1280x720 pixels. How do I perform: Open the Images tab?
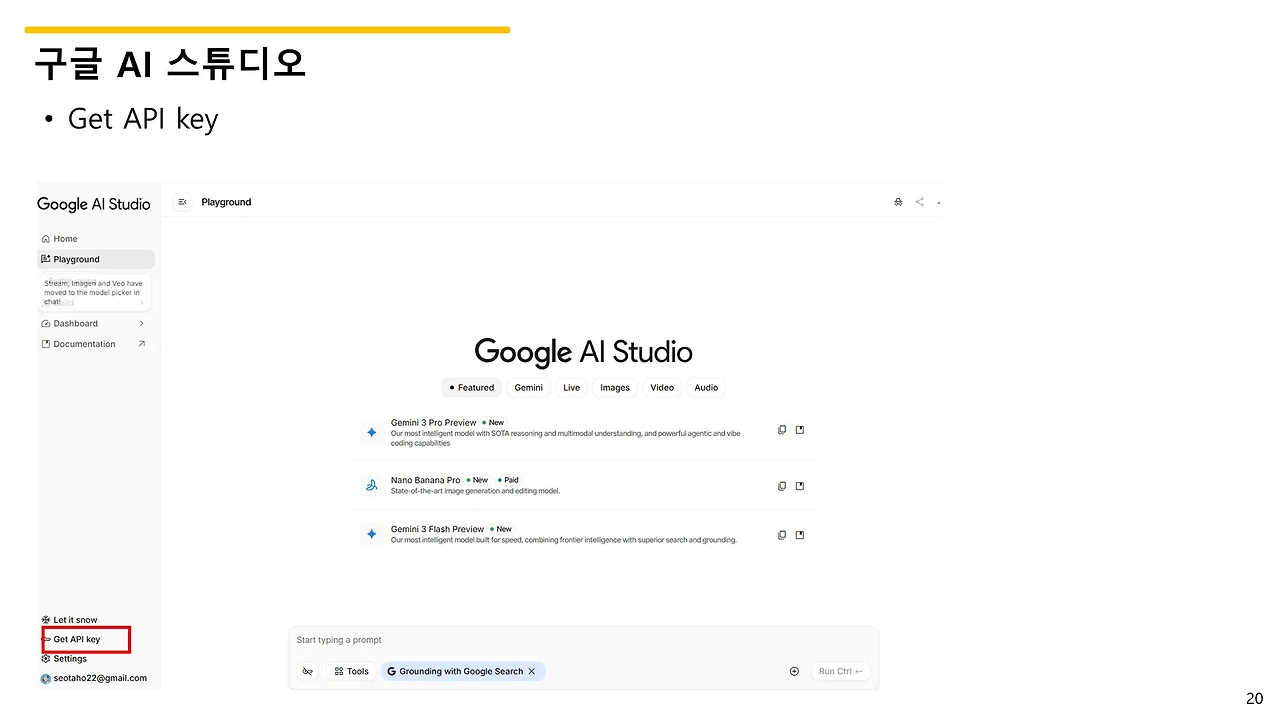point(615,388)
